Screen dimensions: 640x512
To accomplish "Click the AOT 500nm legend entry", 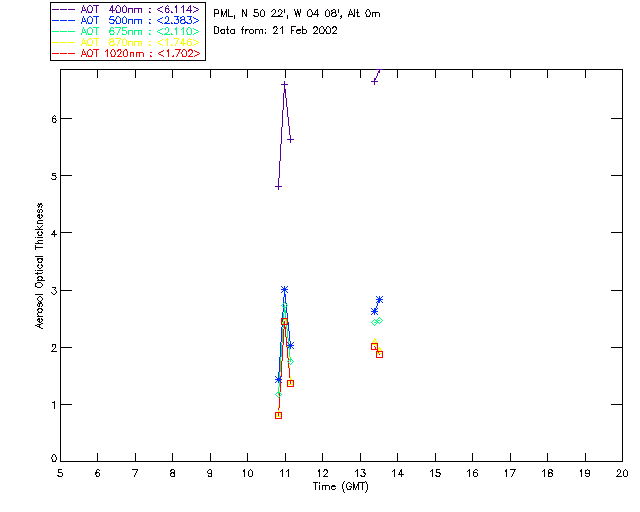I will pos(126,20).
